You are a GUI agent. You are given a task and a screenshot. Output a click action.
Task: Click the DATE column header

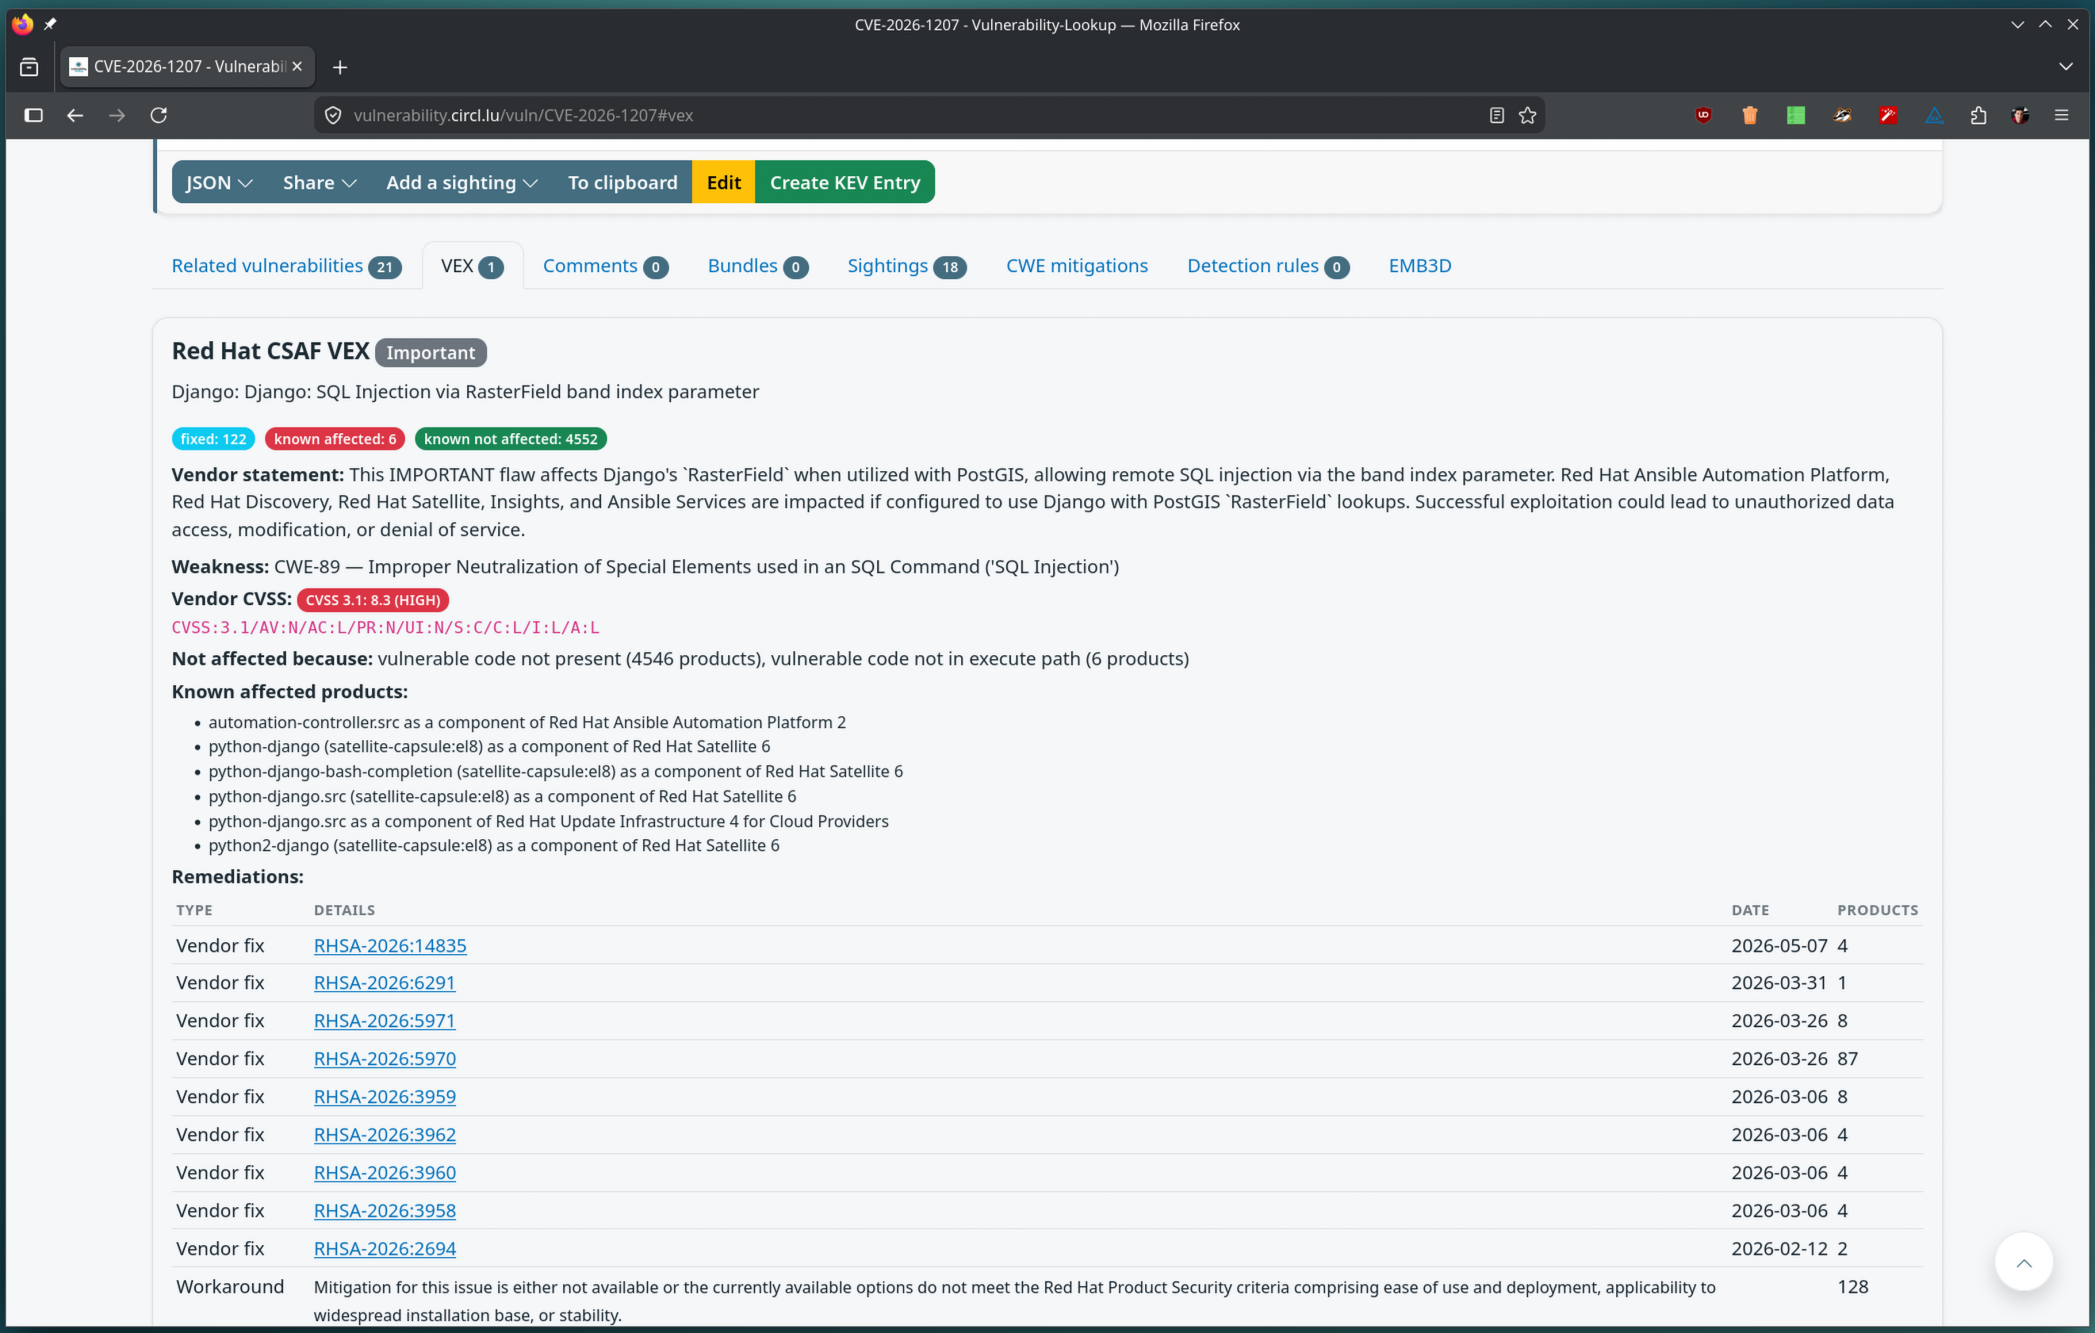coord(1749,910)
